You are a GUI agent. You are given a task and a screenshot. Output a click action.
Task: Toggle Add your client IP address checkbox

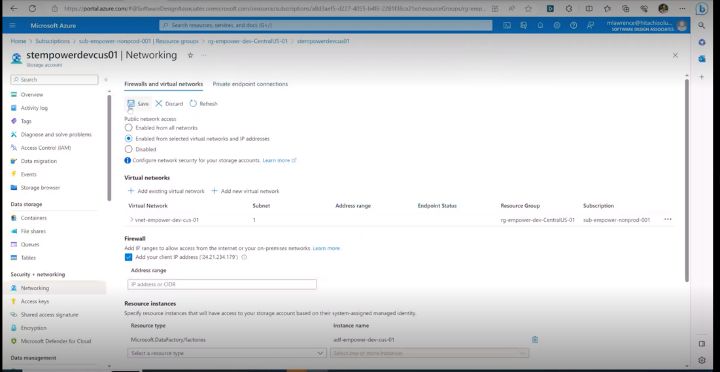click(x=129, y=257)
